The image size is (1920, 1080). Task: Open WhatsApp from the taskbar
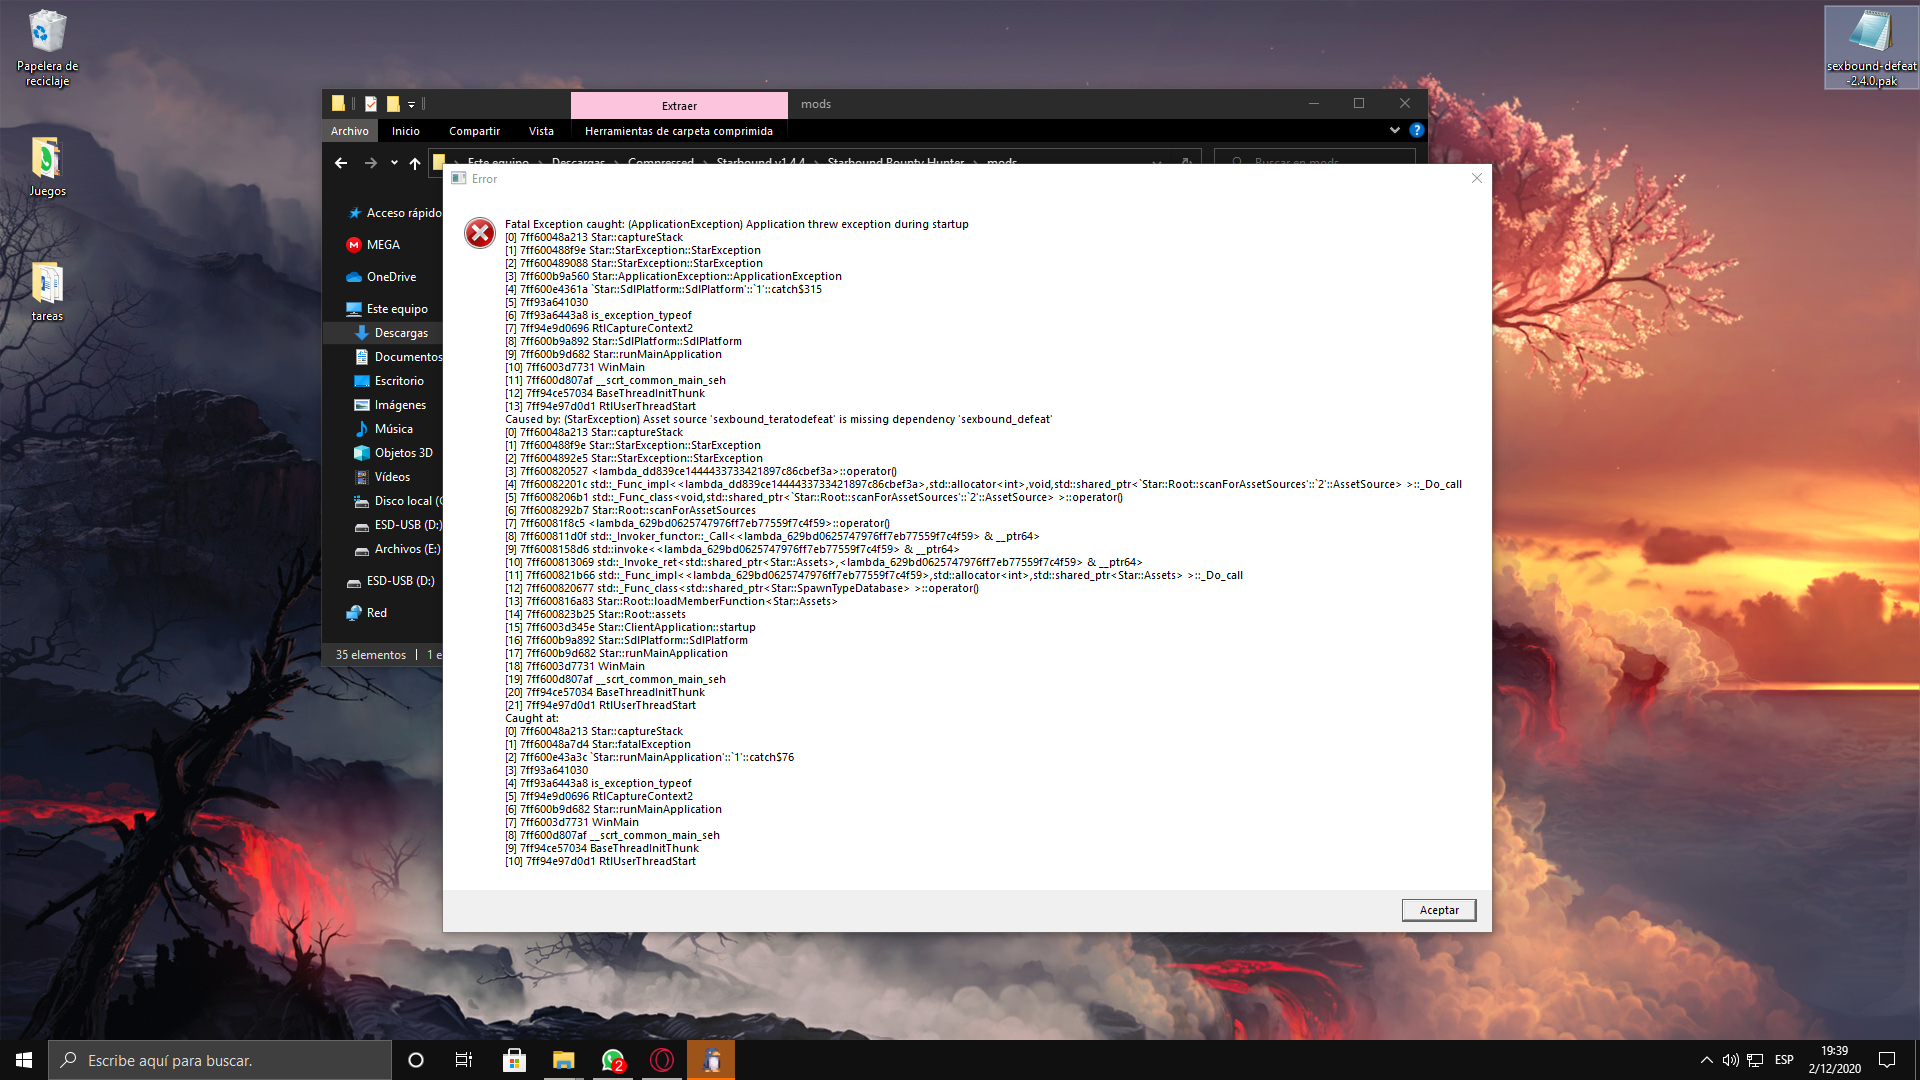coord(613,1060)
